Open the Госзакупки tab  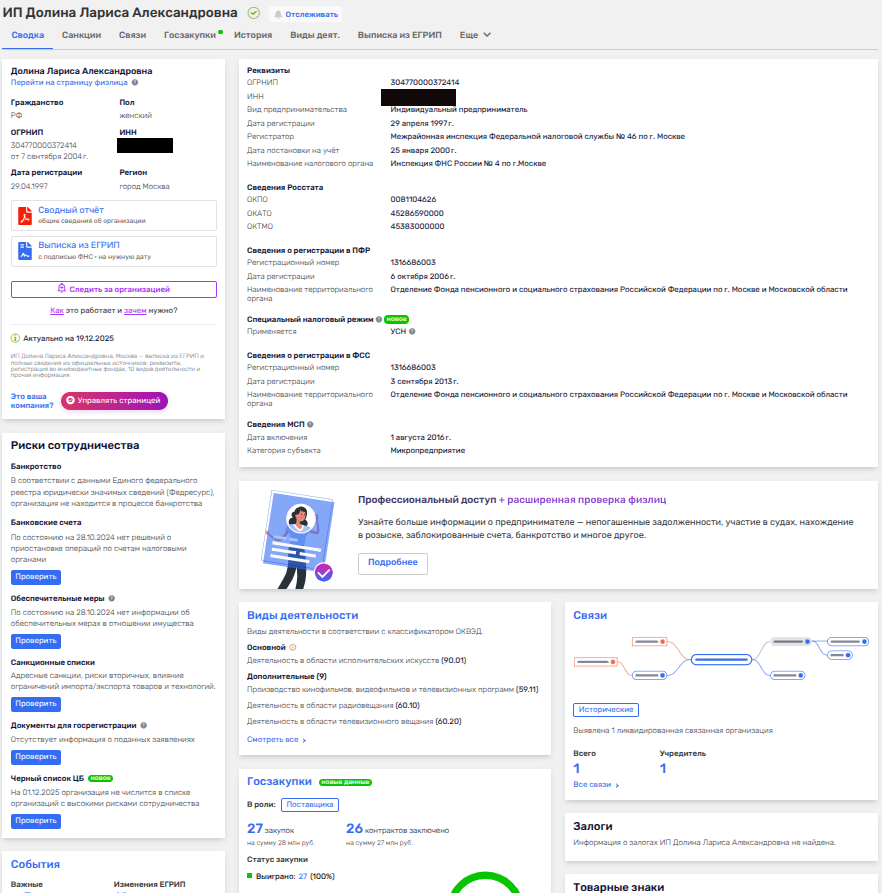coord(189,35)
